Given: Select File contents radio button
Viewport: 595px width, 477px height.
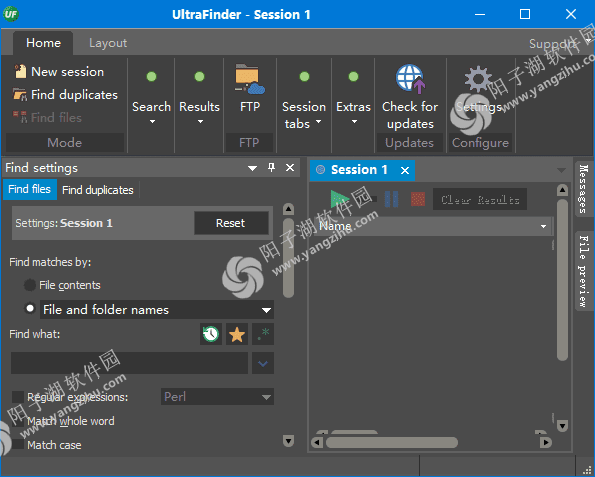Looking at the screenshot, I should click(x=30, y=285).
